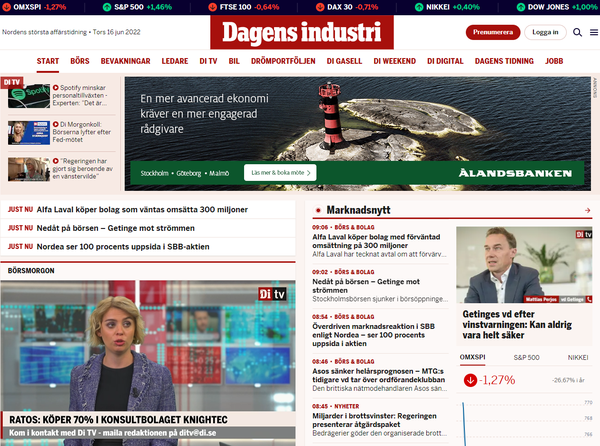
Task: Click the Prenumerera button
Action: point(493,33)
